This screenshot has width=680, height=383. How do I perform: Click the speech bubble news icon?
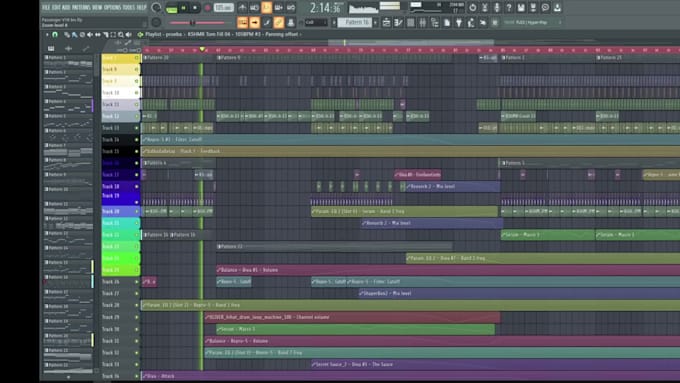pyautogui.click(x=545, y=7)
